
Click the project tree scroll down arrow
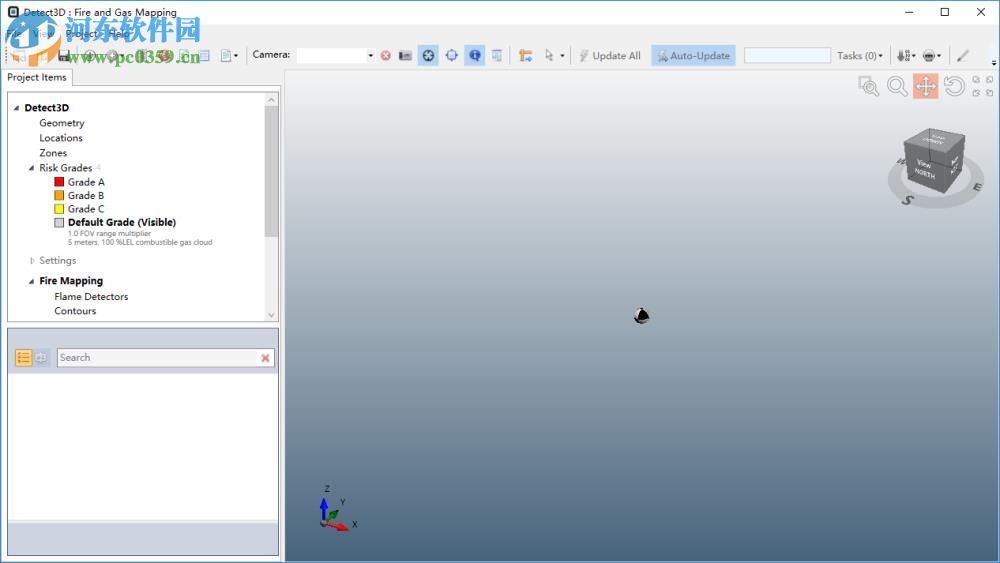click(271, 315)
